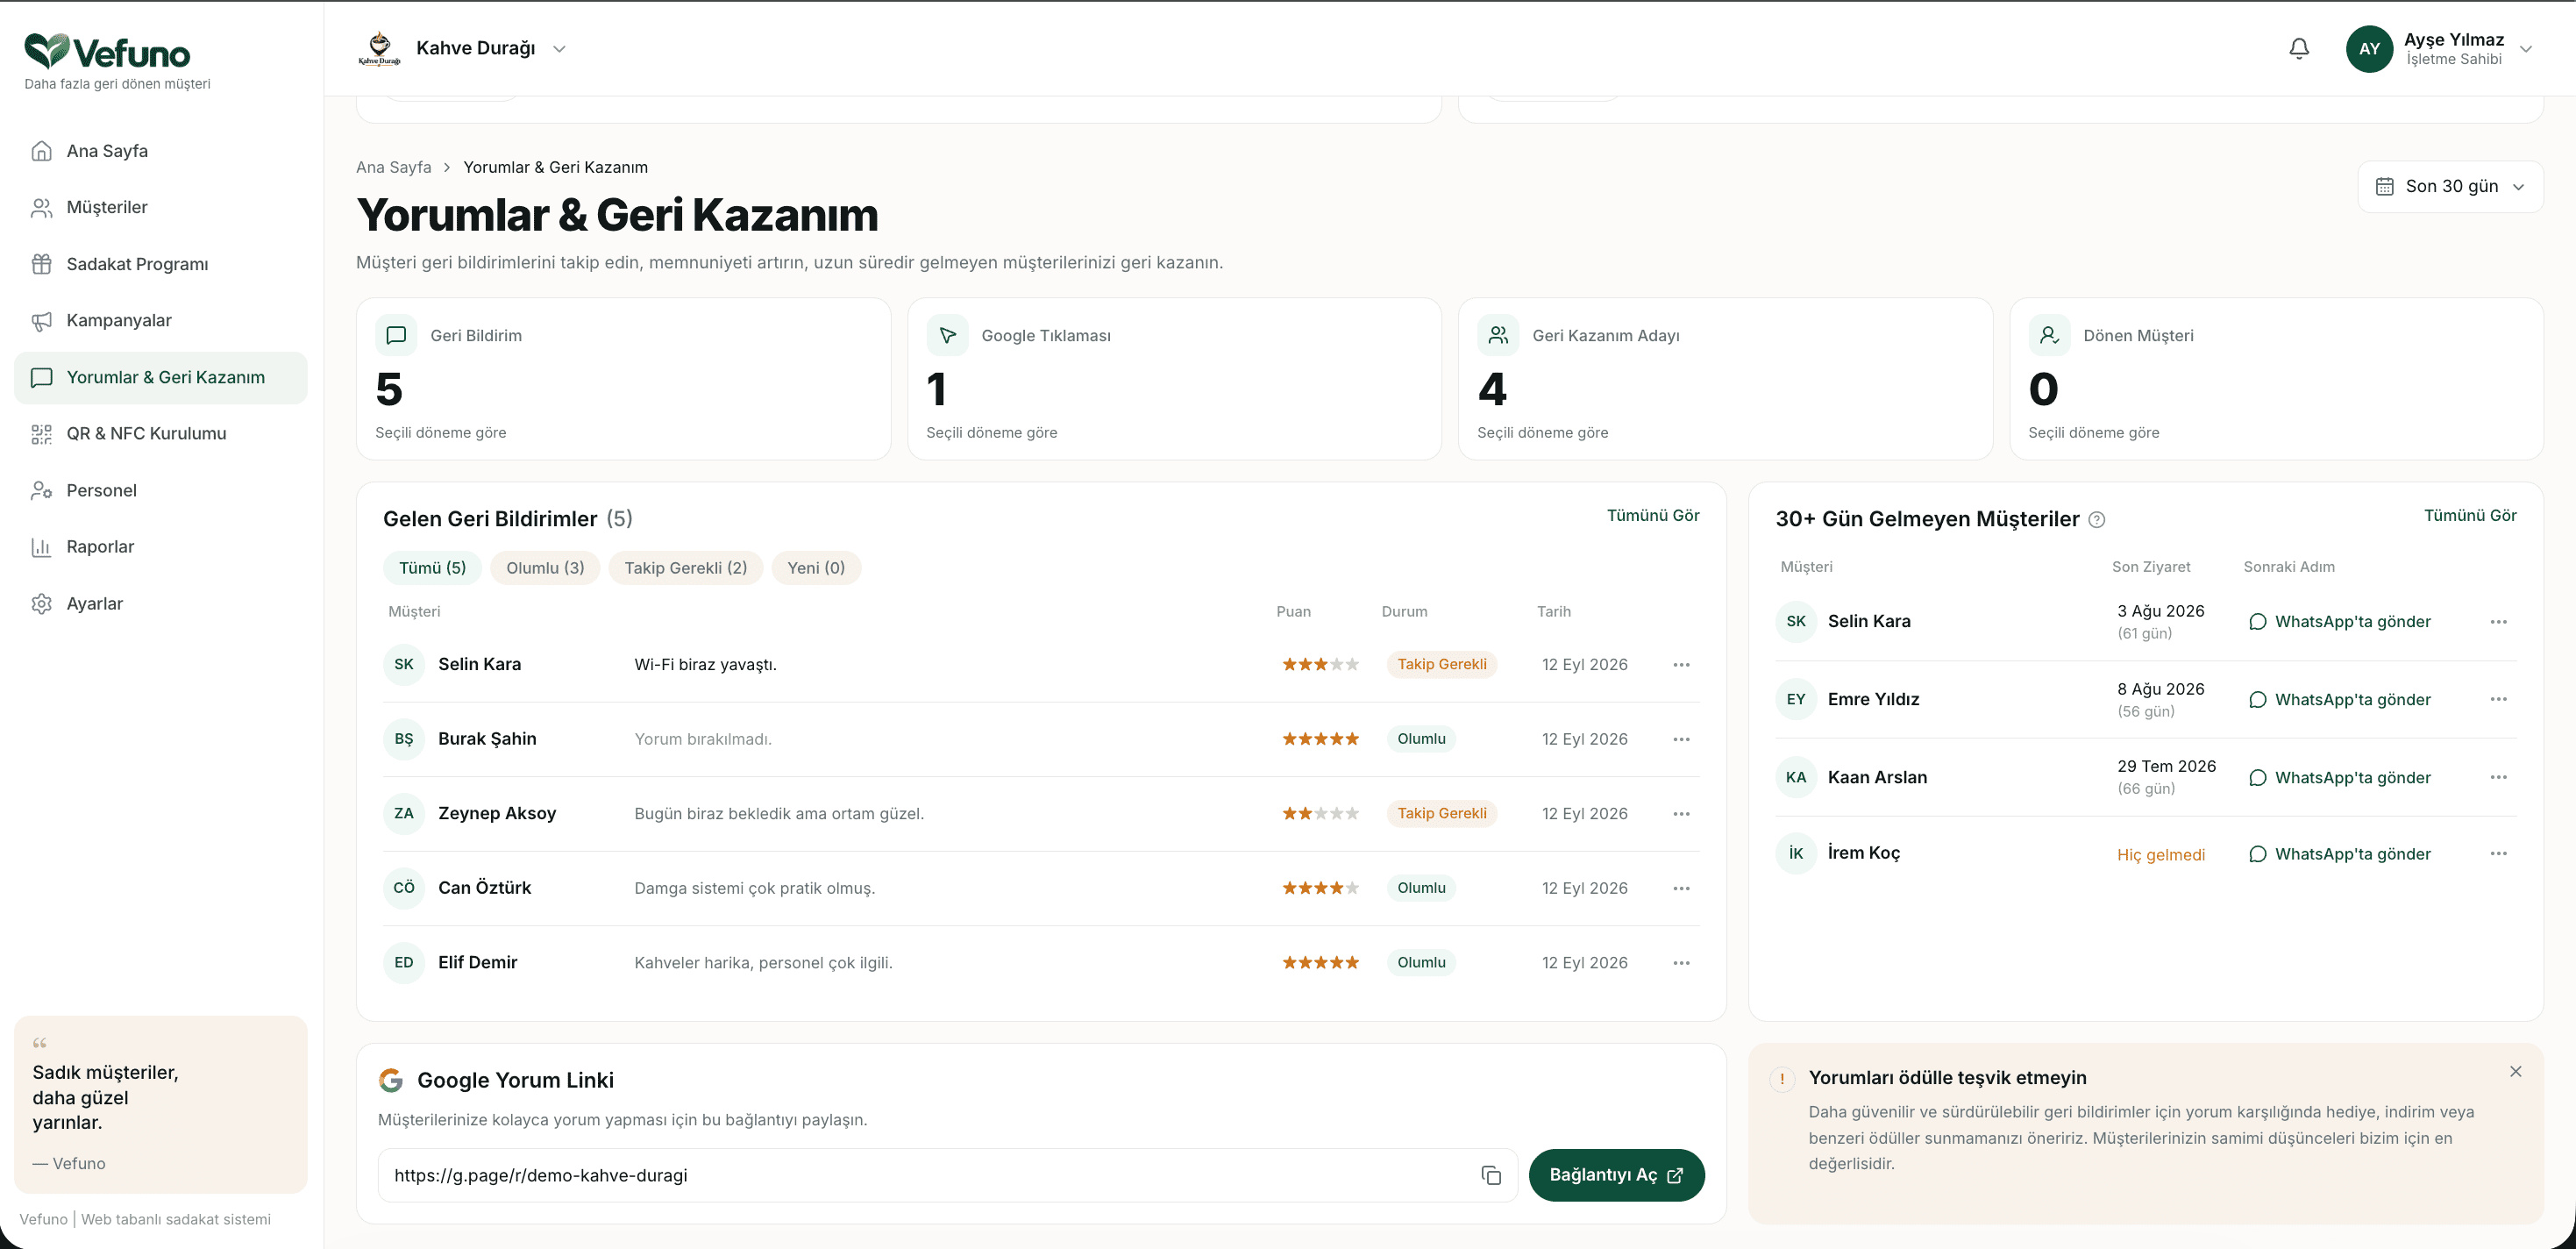2576x1249 pixels.
Task: Open more options for Burak Şahin's feedback
Action: (x=1681, y=739)
